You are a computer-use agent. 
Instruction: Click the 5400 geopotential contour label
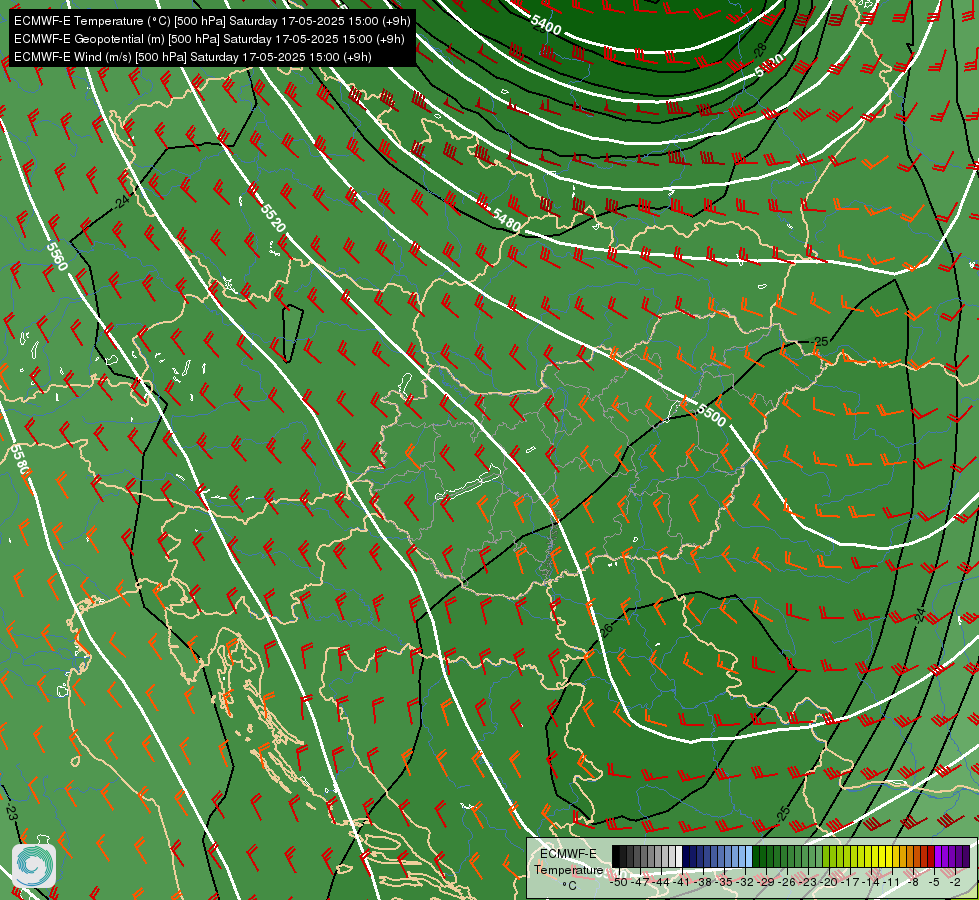click(x=546, y=25)
